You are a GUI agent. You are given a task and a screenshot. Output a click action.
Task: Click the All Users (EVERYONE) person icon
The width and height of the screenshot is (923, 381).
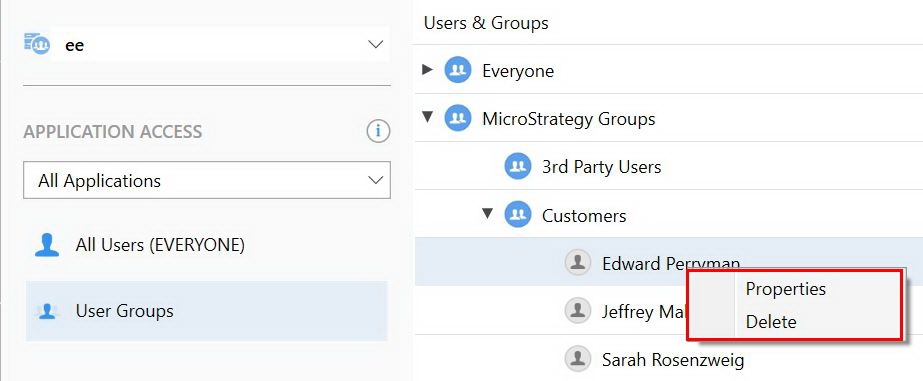47,245
